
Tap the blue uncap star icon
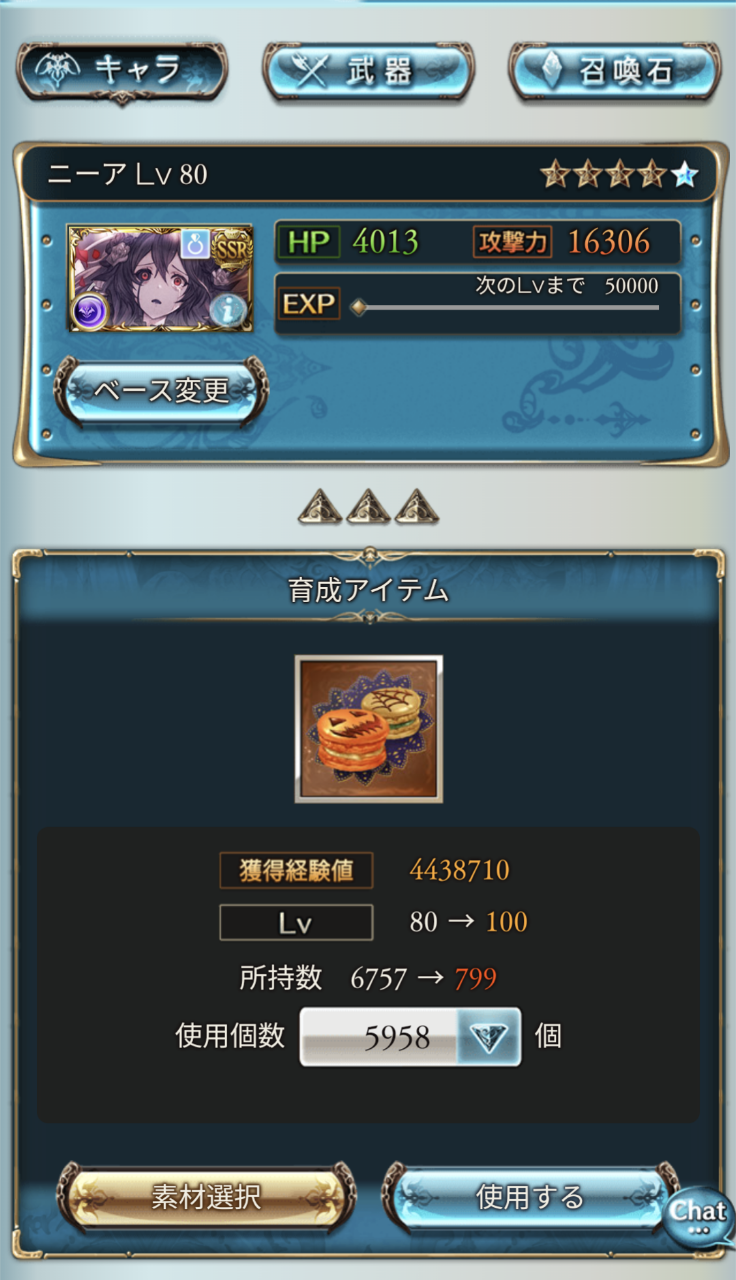click(683, 175)
